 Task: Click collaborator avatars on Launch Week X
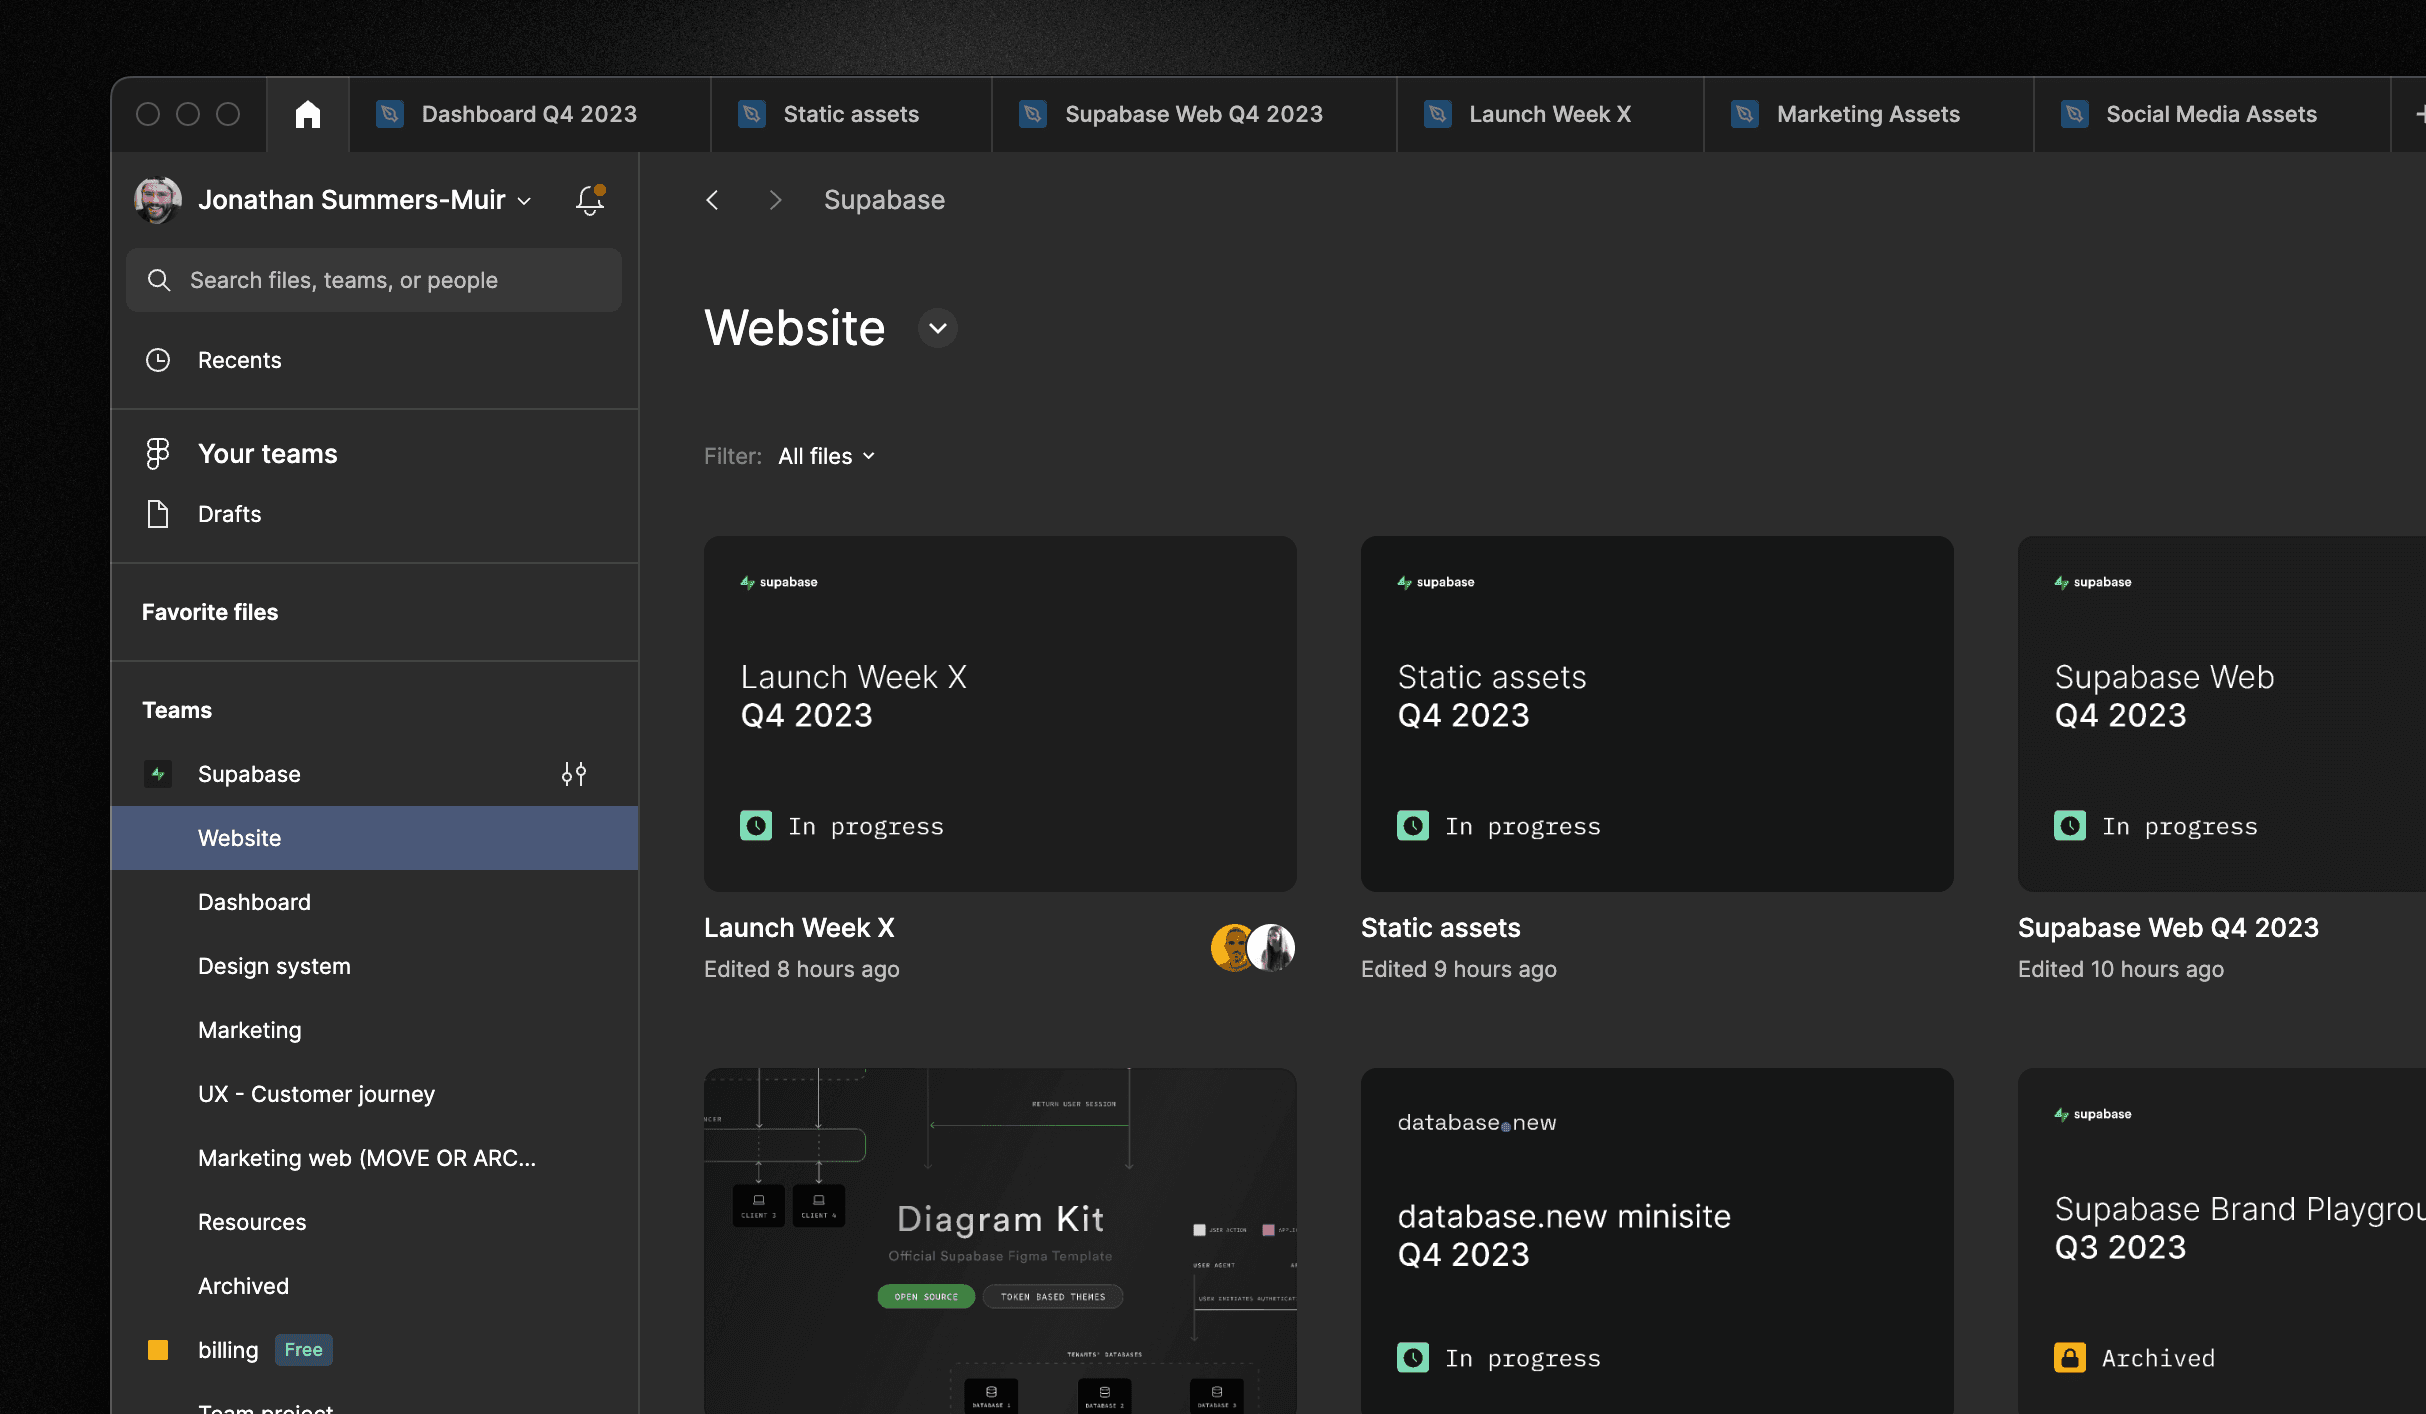pyautogui.click(x=1253, y=948)
